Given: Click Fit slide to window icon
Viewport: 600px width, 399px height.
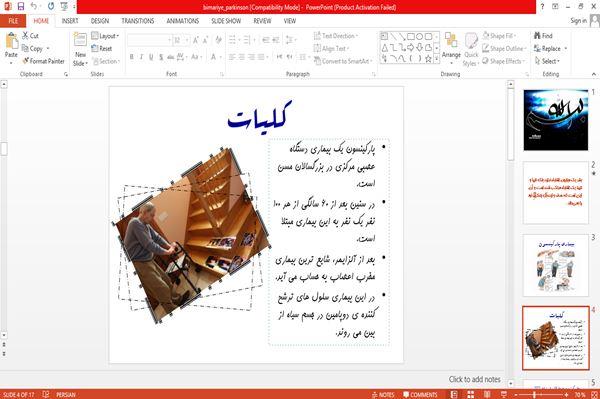Looking at the screenshot, I should pos(594,394).
